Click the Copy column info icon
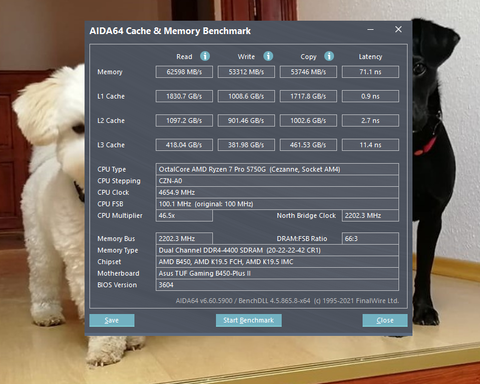Image resolution: width=480 pixels, height=384 pixels. click(x=329, y=56)
